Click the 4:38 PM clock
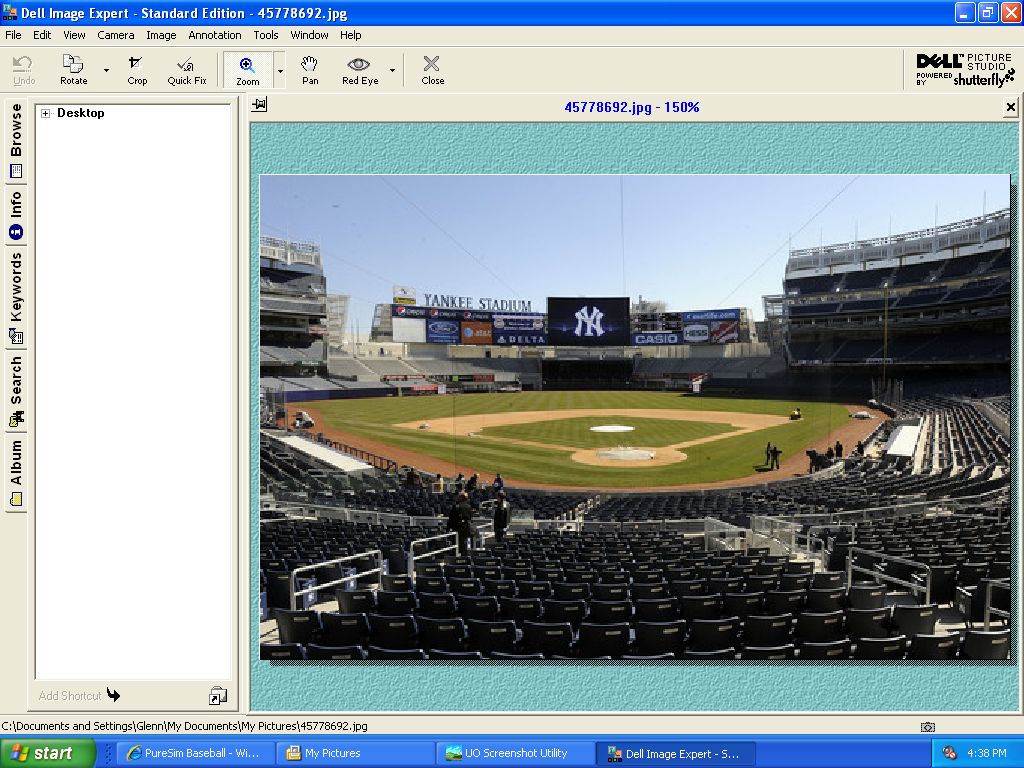Screen dimensions: 1024x768 point(987,753)
